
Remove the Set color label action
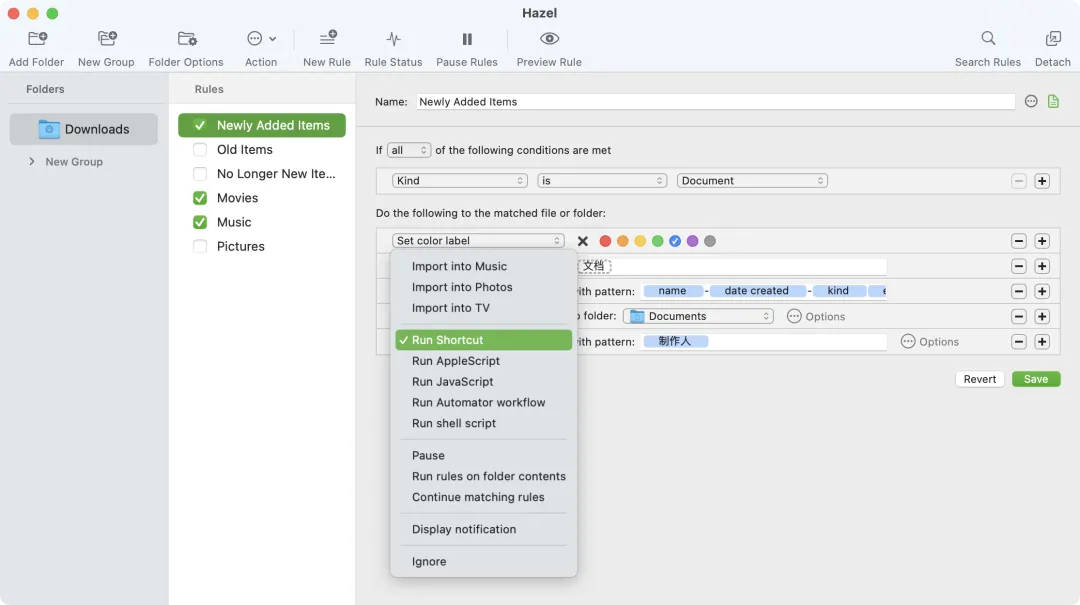tap(1019, 241)
